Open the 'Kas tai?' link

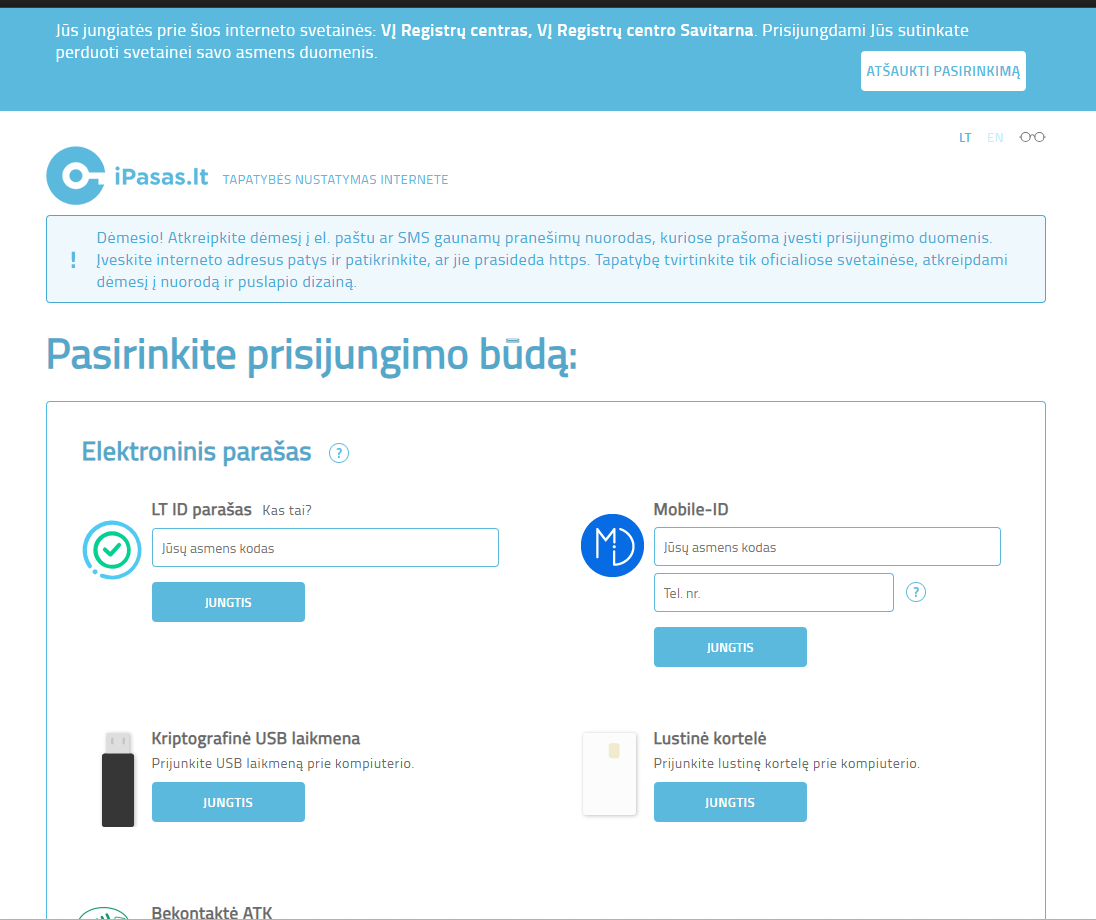[x=287, y=510]
